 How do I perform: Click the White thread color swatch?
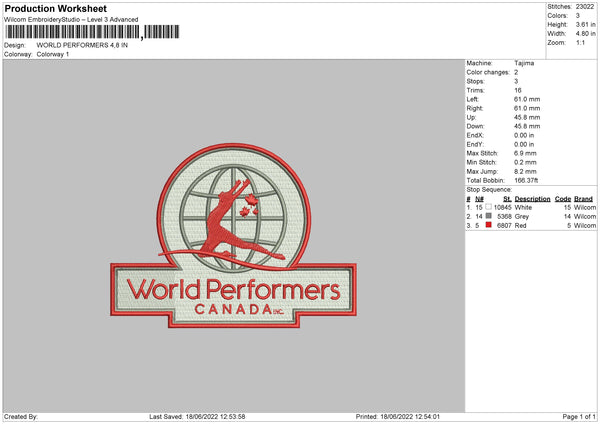(x=488, y=207)
